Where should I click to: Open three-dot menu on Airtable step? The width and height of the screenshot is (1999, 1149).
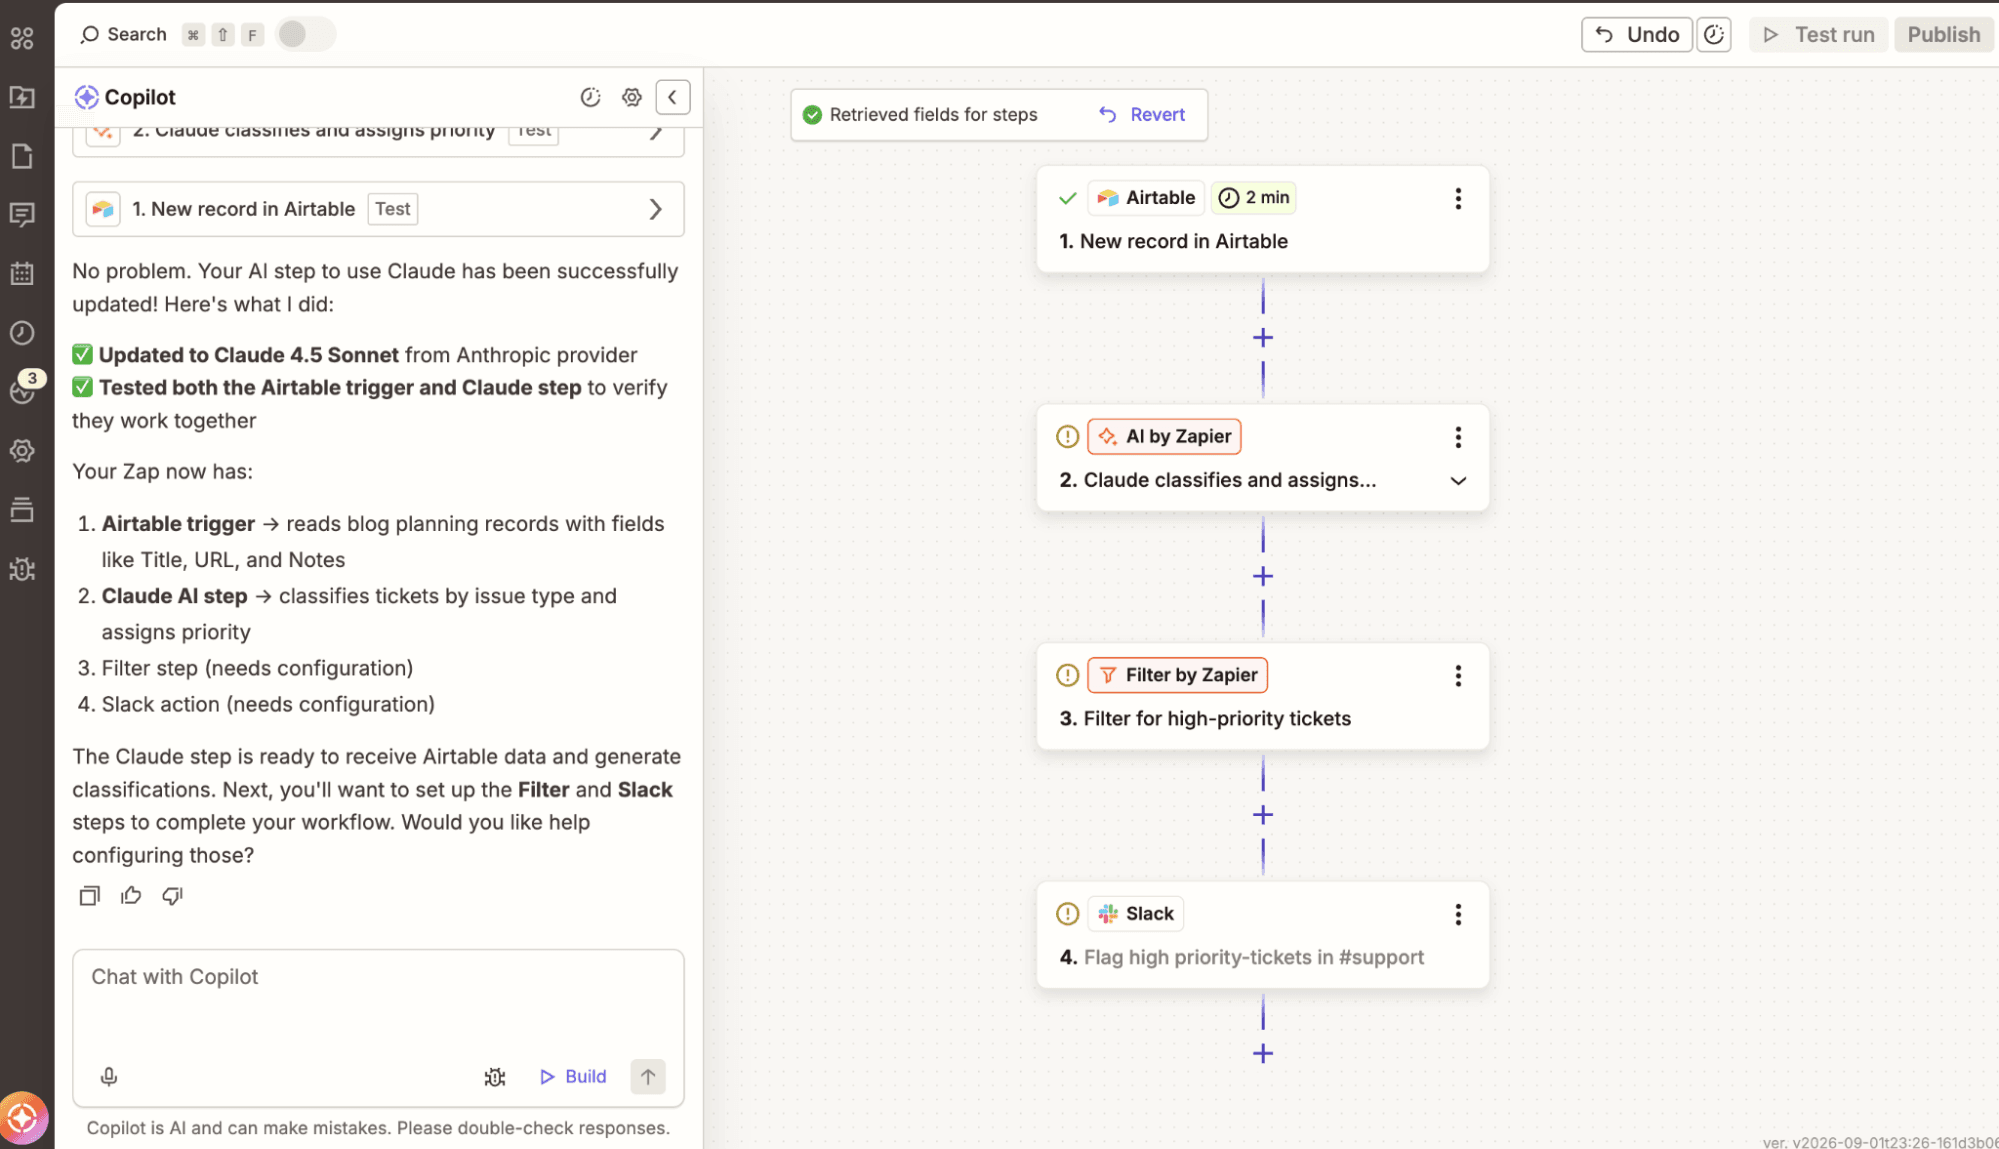click(1458, 198)
